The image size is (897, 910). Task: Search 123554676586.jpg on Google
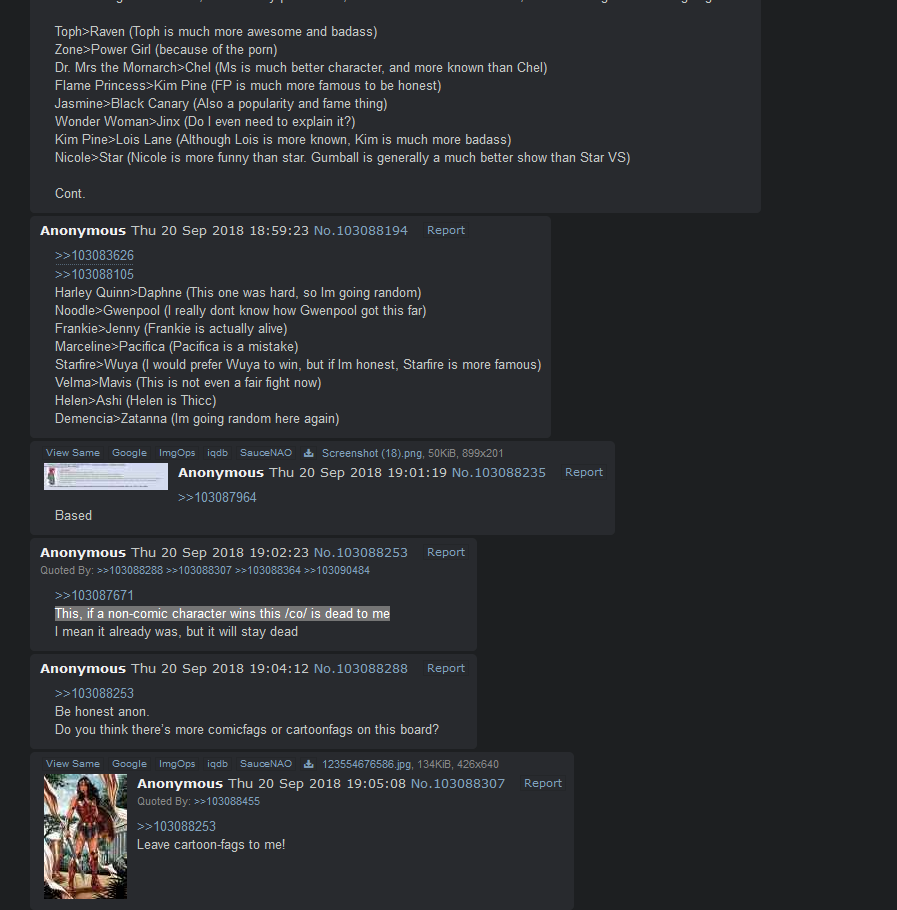pos(129,764)
